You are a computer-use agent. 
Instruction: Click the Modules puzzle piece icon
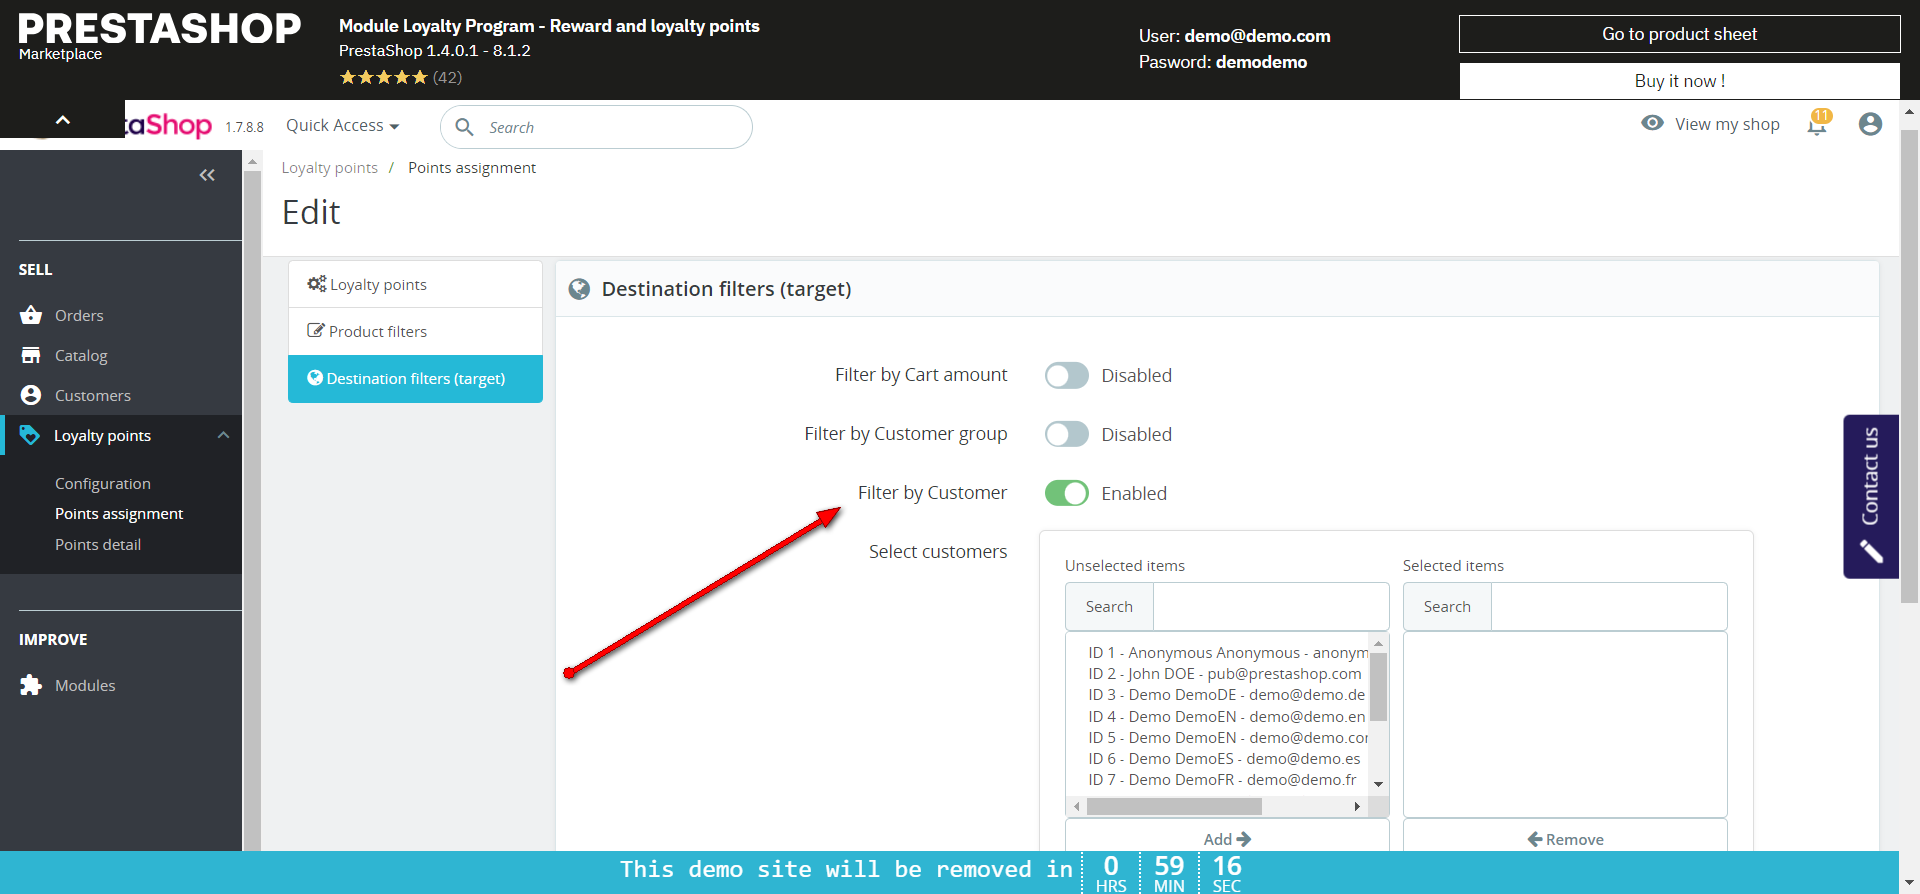pos(31,685)
